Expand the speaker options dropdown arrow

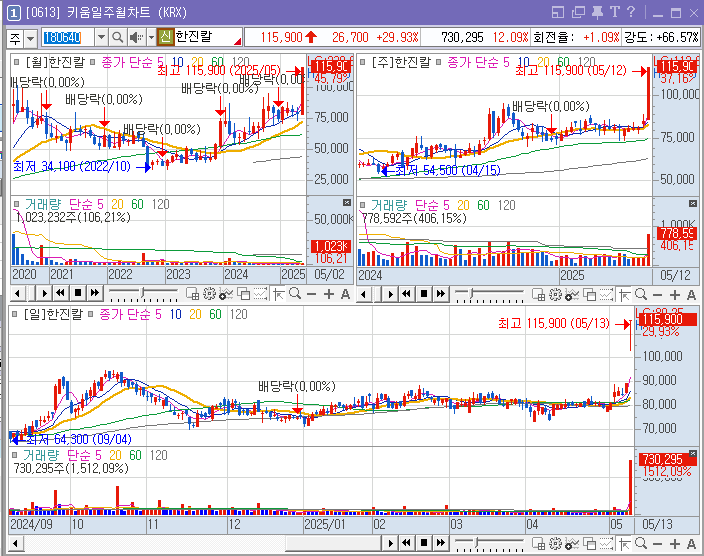click(x=151, y=37)
